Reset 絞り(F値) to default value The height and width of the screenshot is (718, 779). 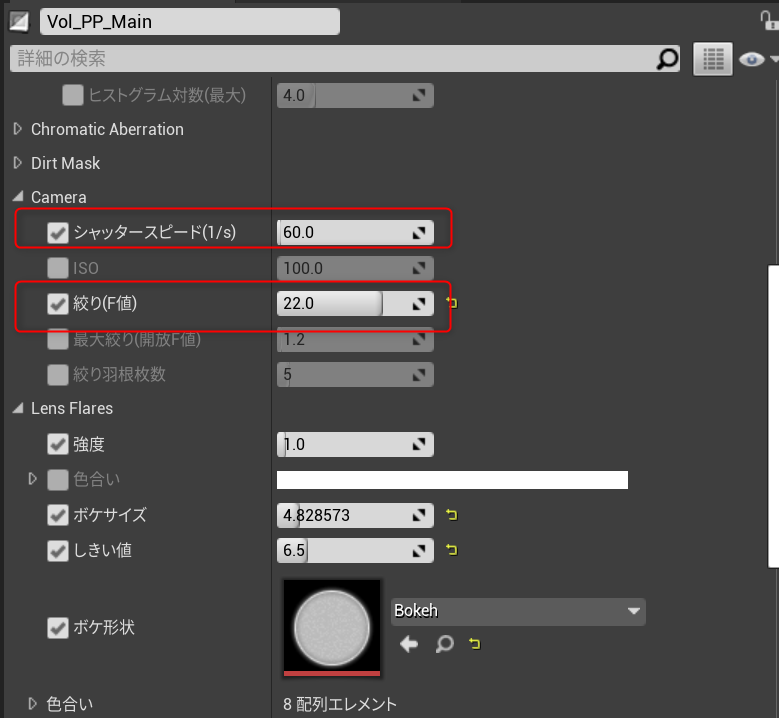click(x=452, y=303)
